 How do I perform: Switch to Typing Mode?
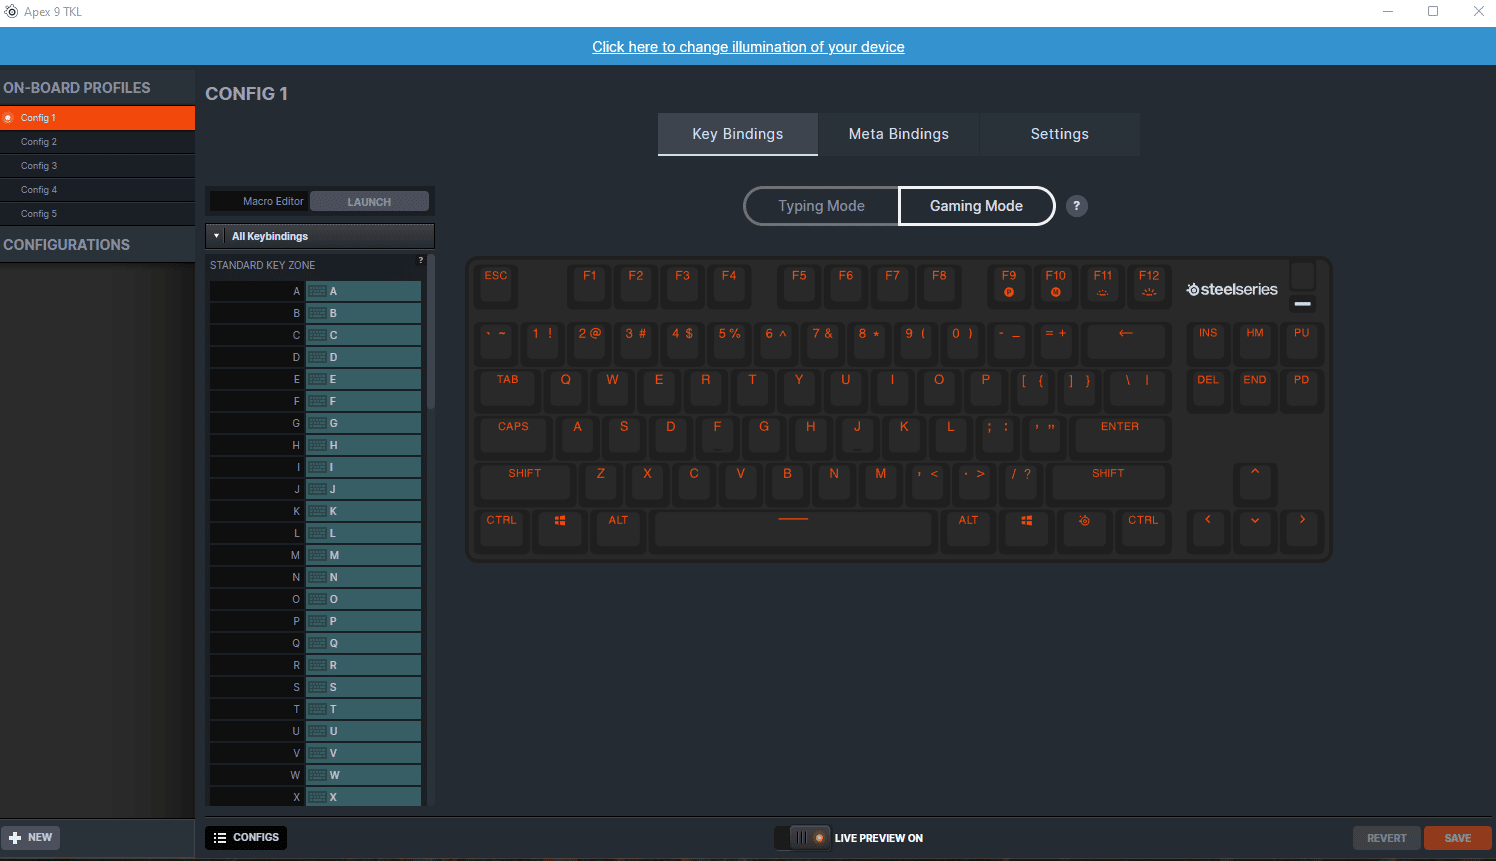click(821, 206)
